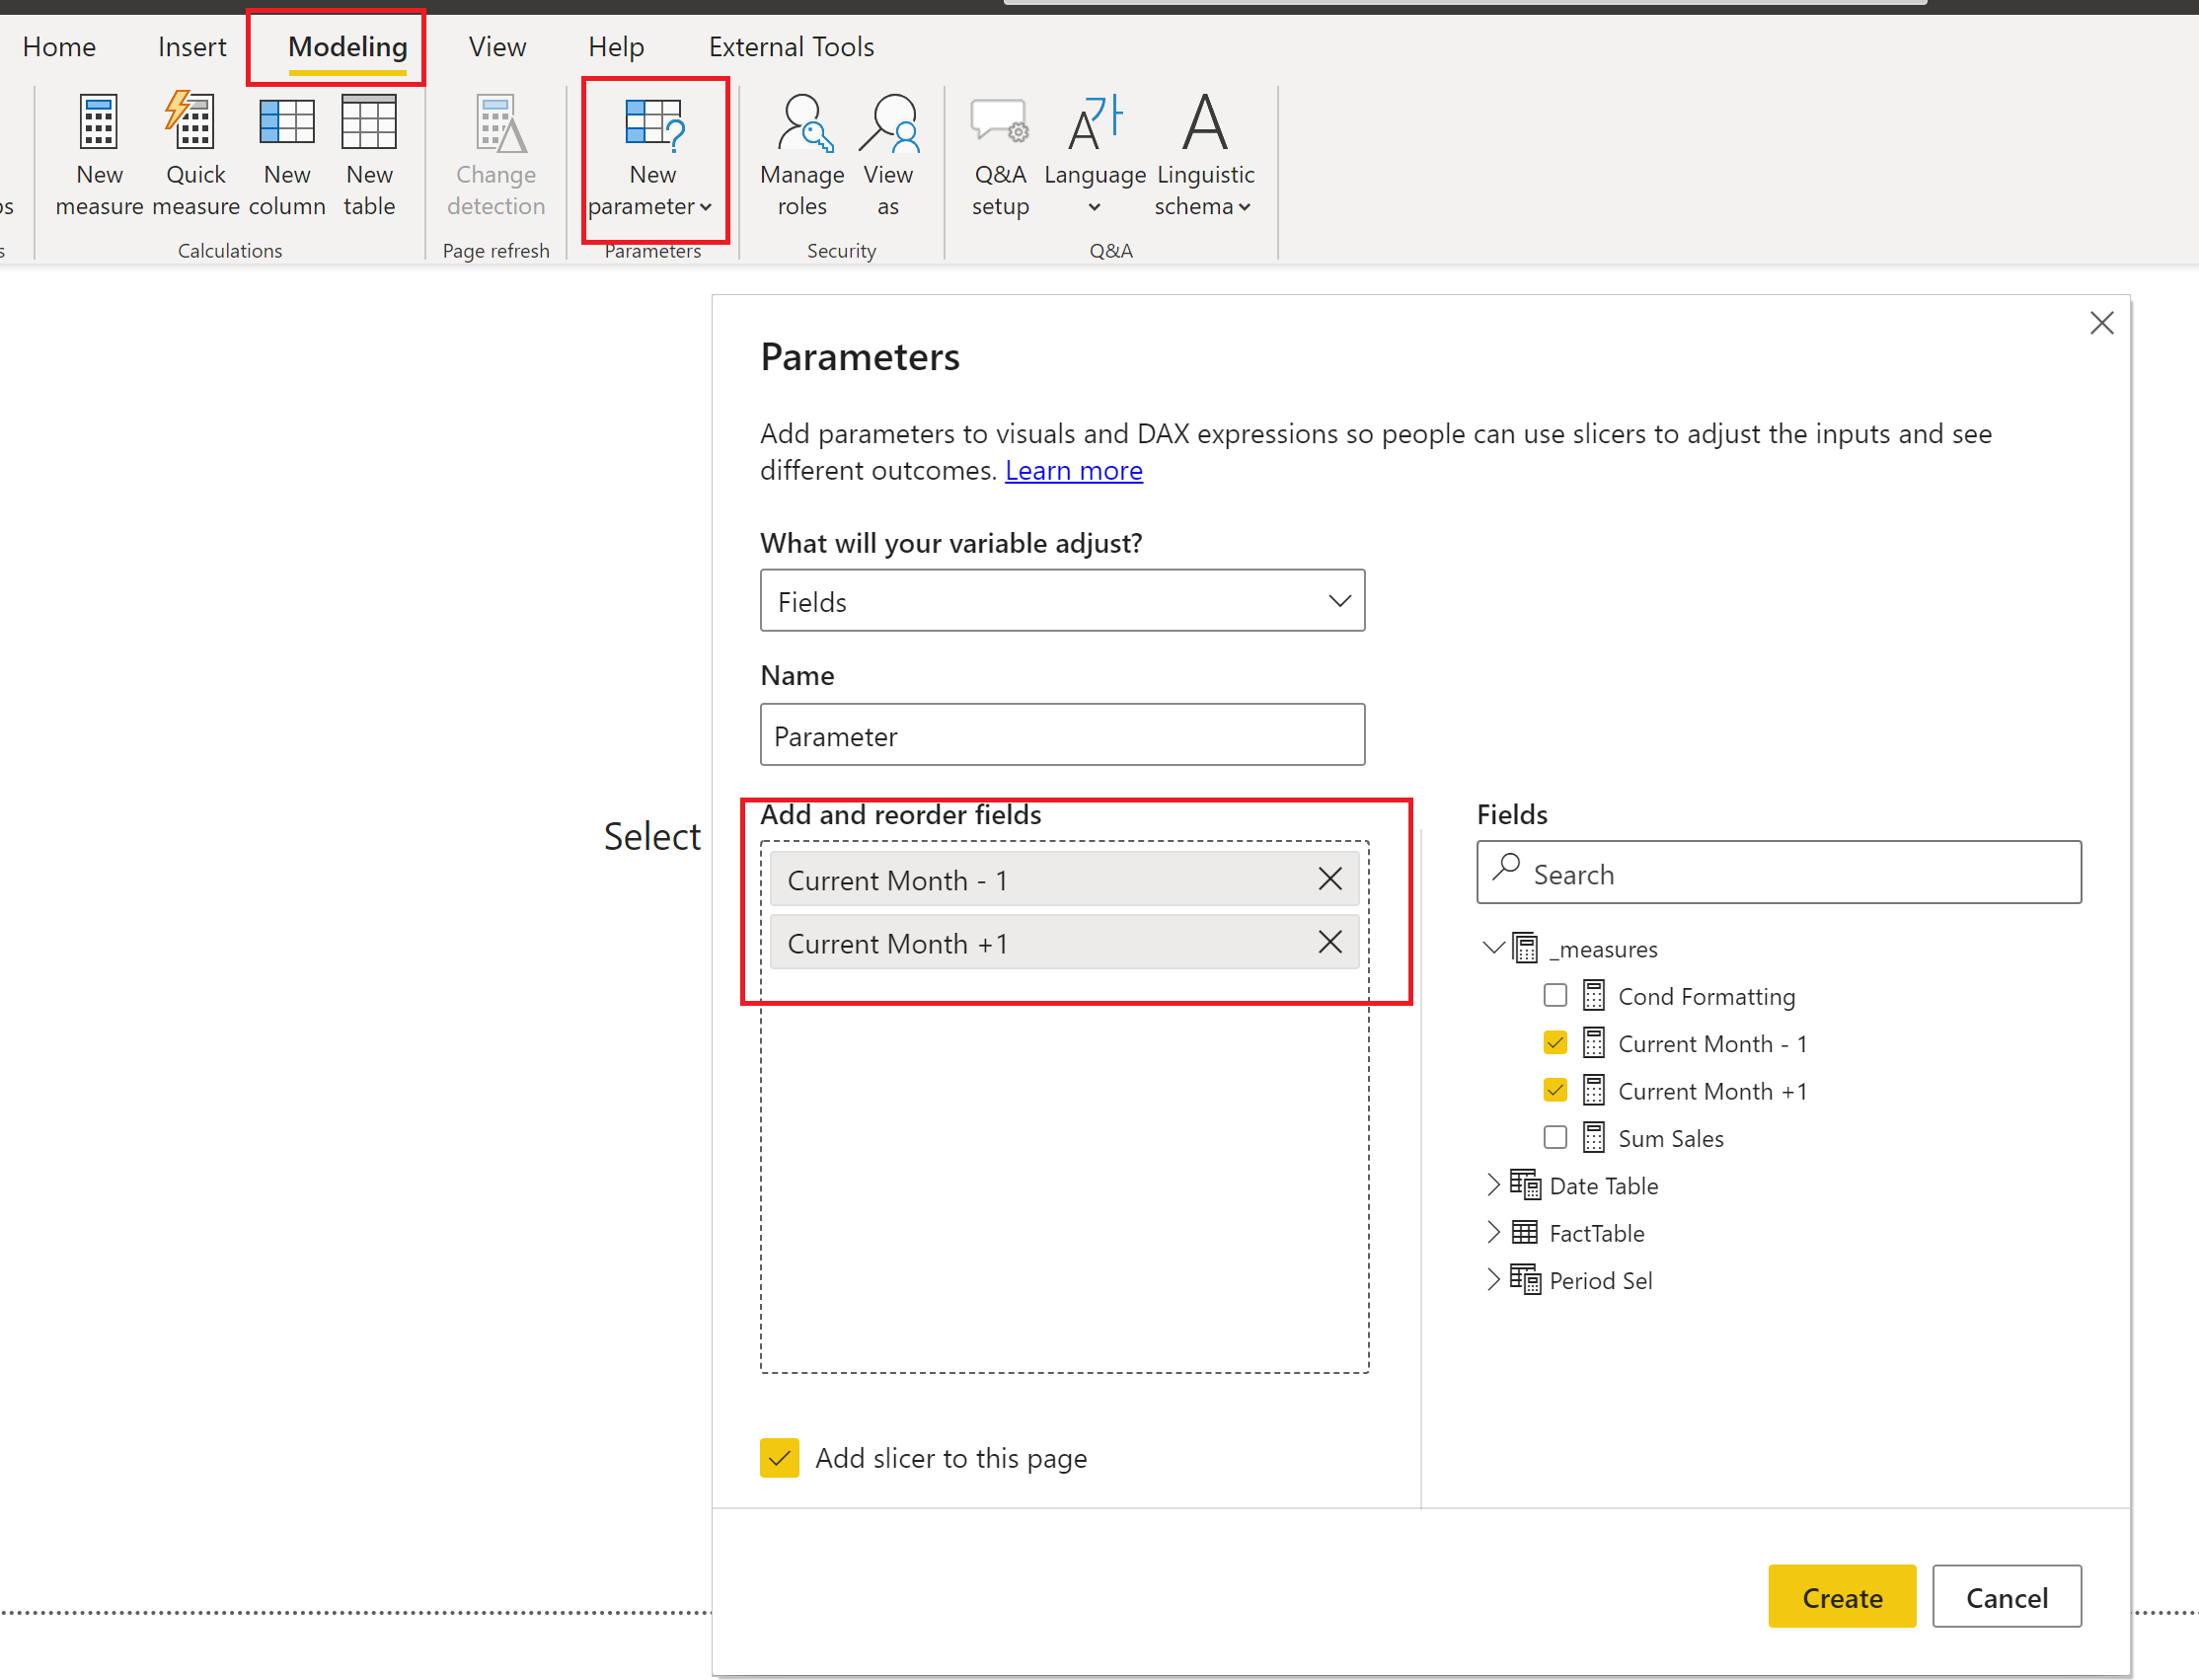The image size is (2199, 1680).
Task: Open the Learn more link
Action: pyautogui.click(x=1073, y=470)
